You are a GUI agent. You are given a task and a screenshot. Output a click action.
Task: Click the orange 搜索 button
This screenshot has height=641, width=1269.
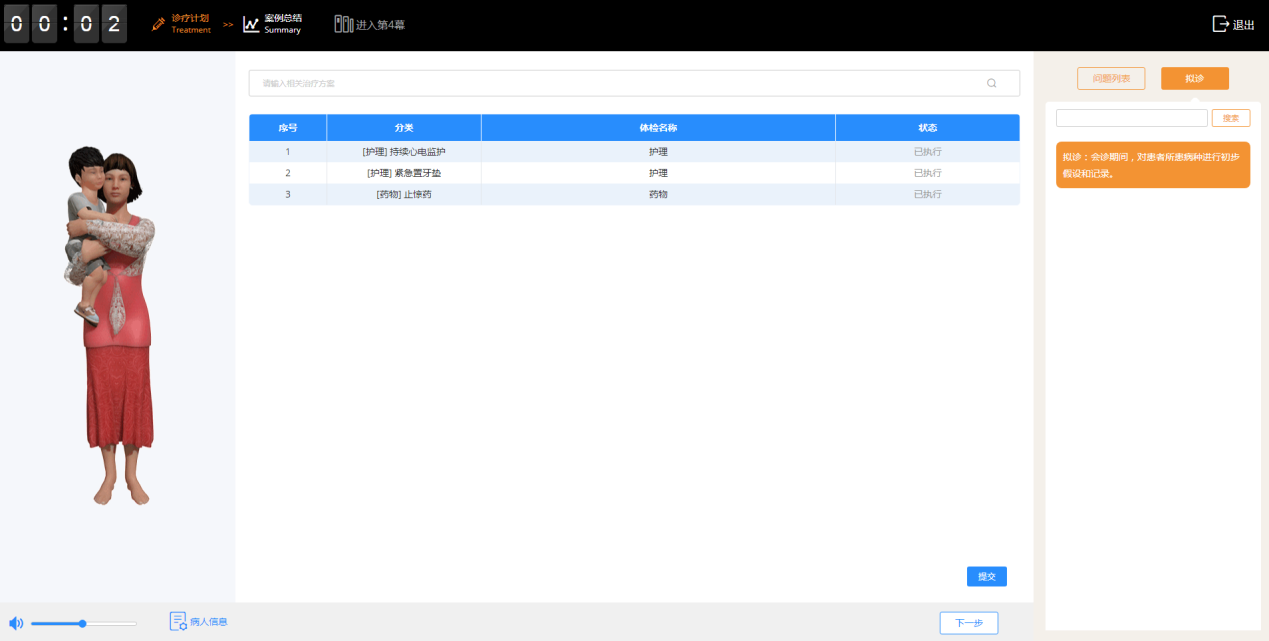[x=1230, y=118]
